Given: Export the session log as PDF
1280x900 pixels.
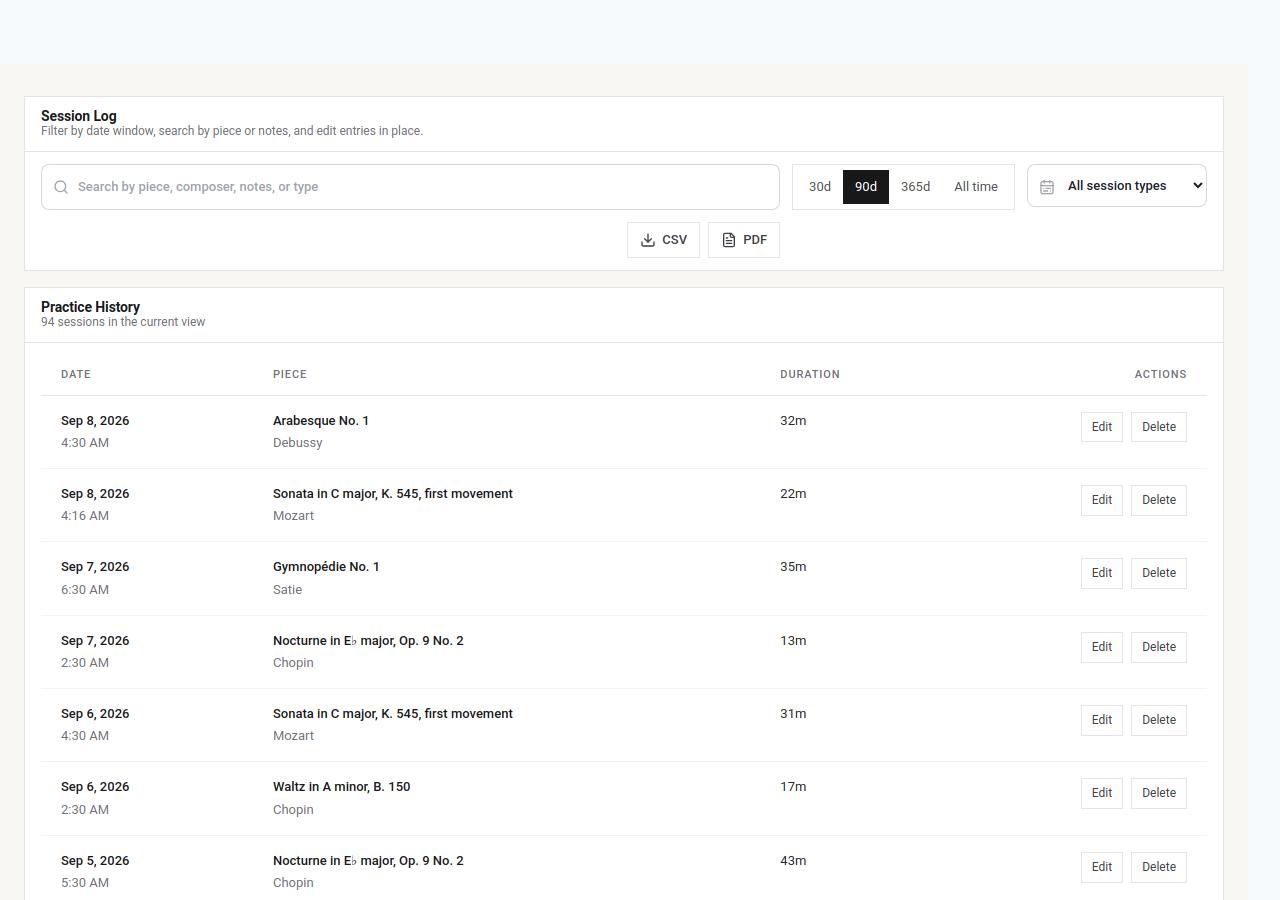Looking at the screenshot, I should coord(744,240).
